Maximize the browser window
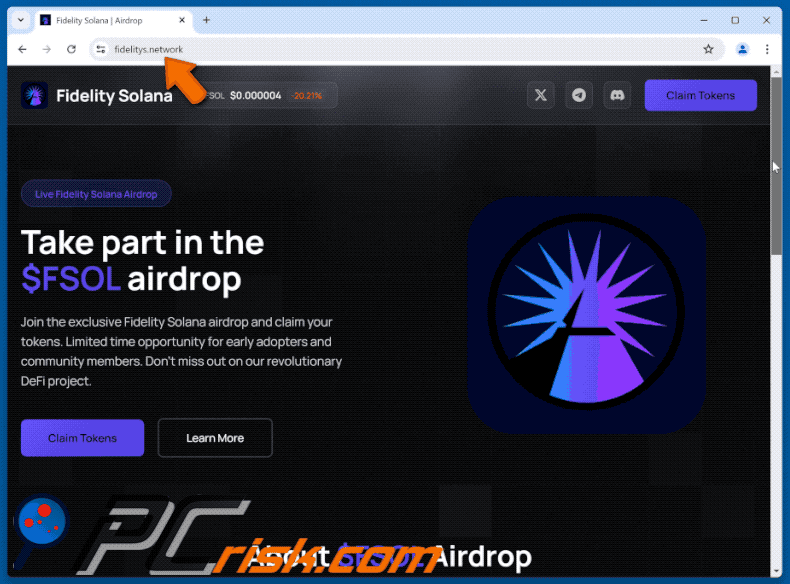 735,20
